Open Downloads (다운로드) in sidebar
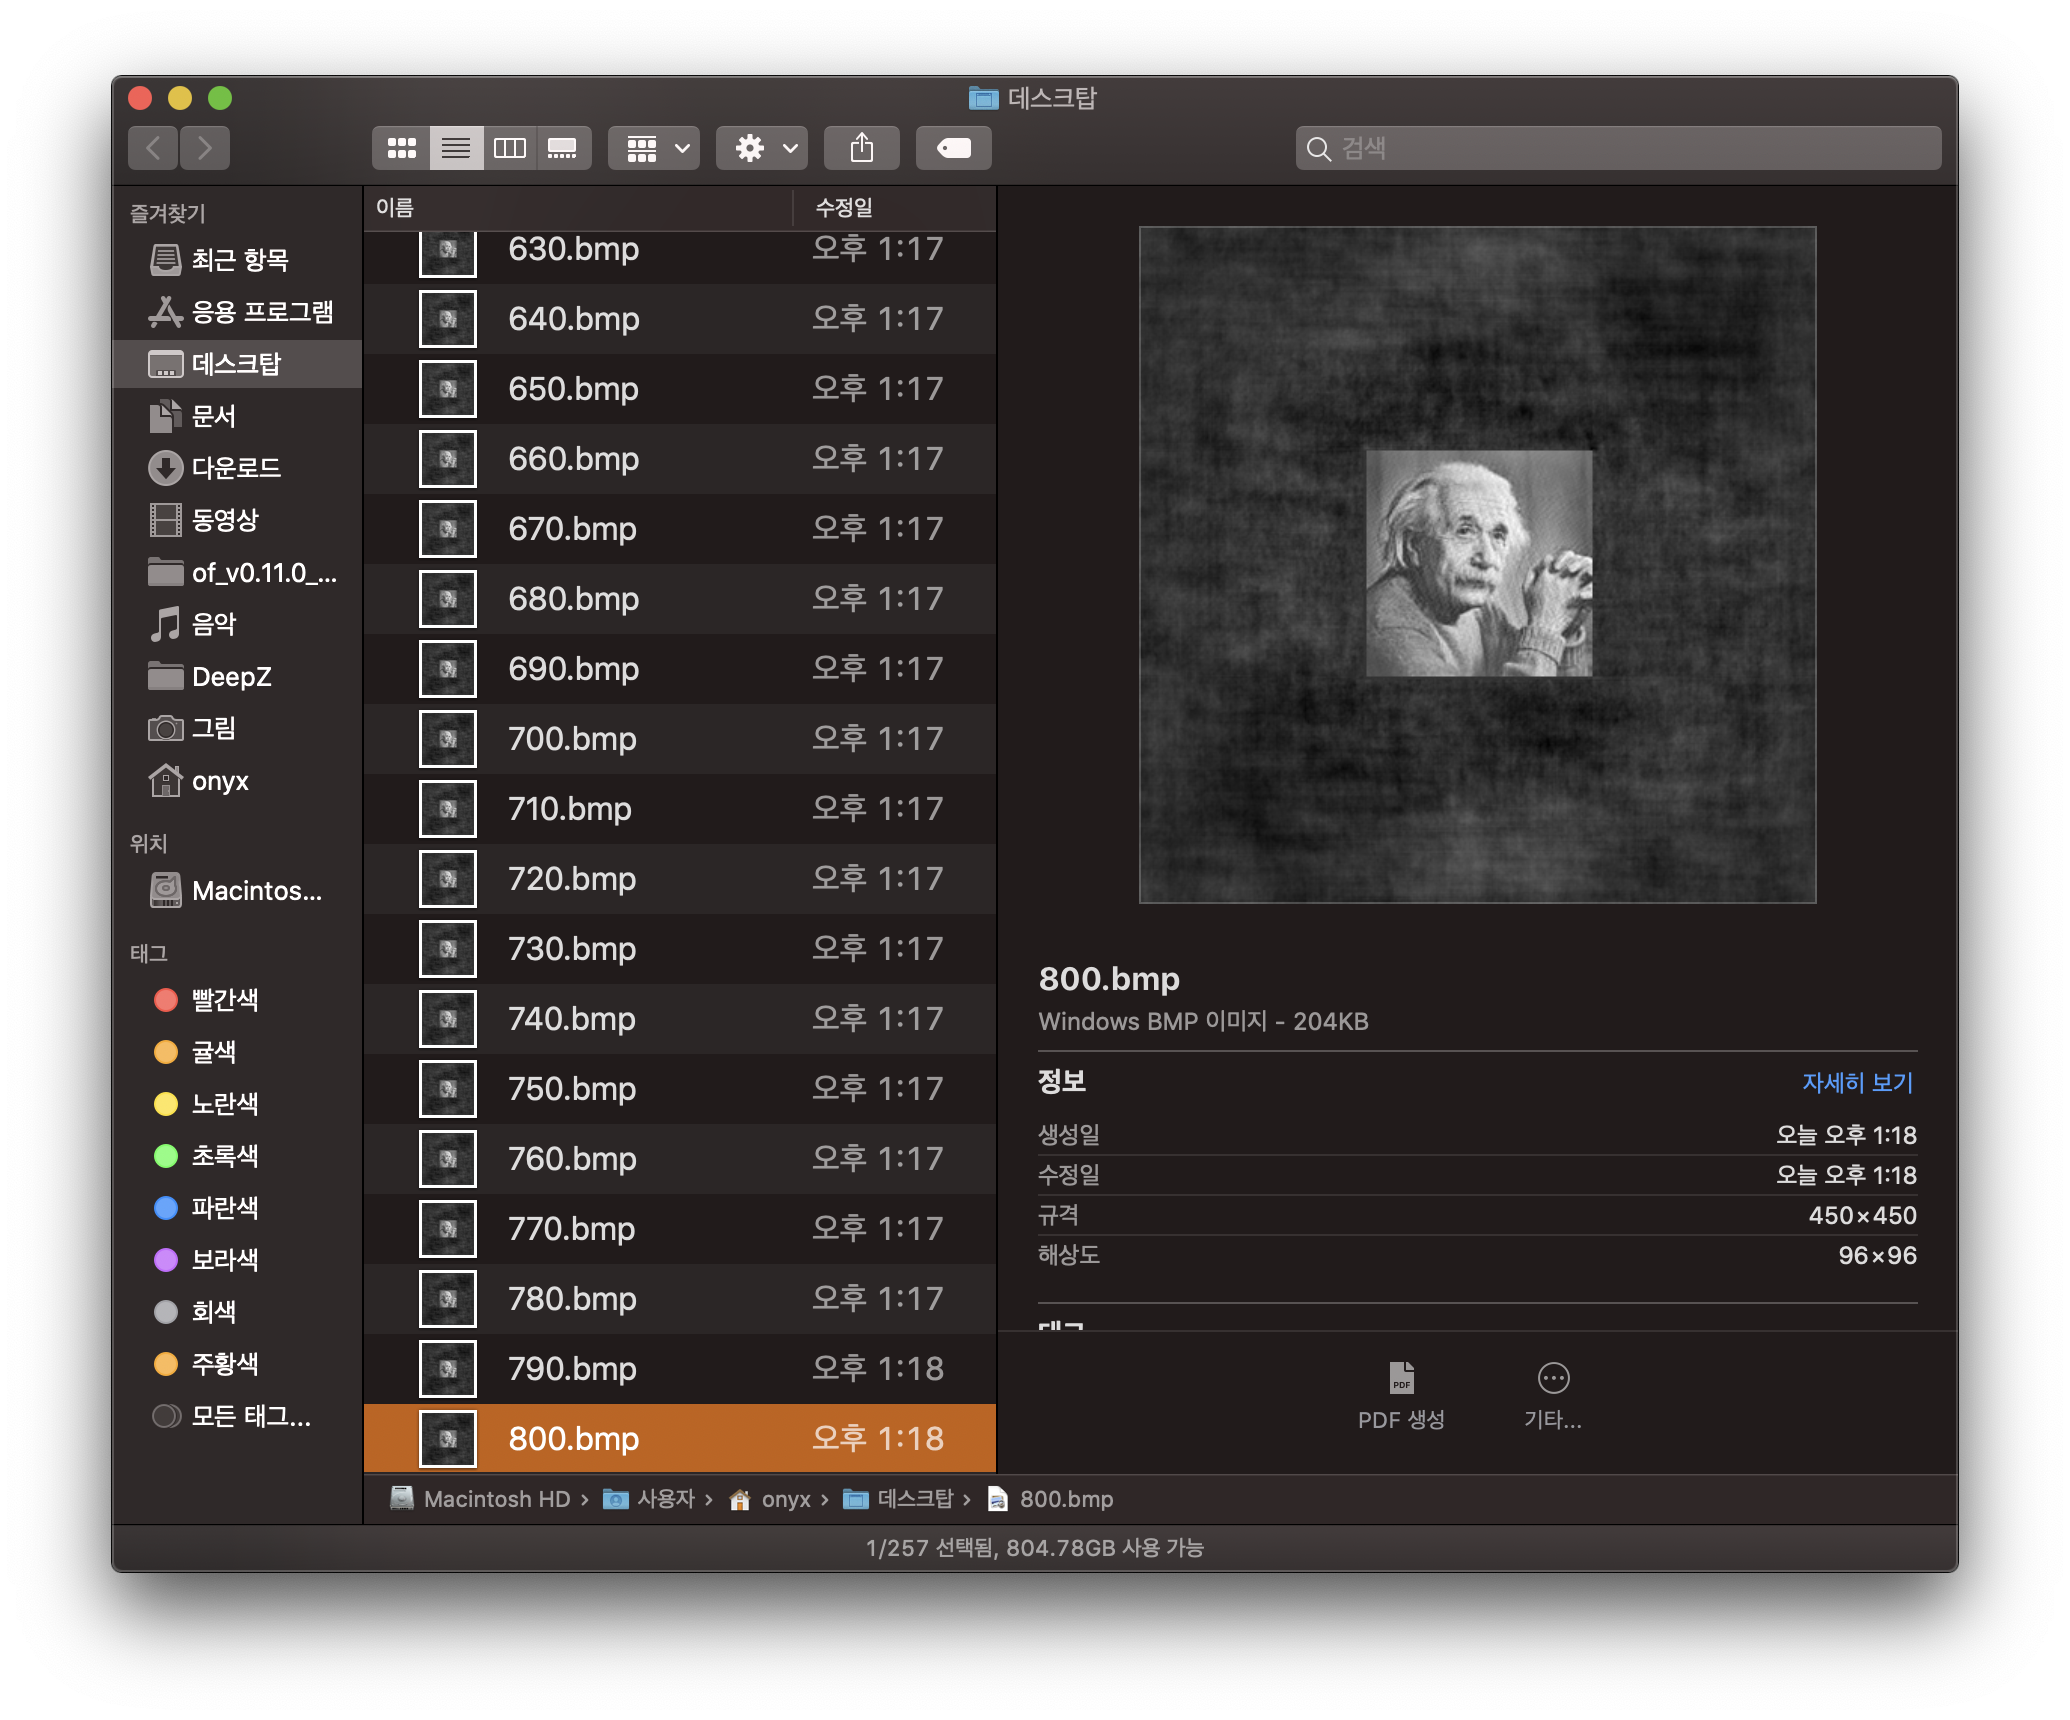2070x1720 pixels. point(236,468)
